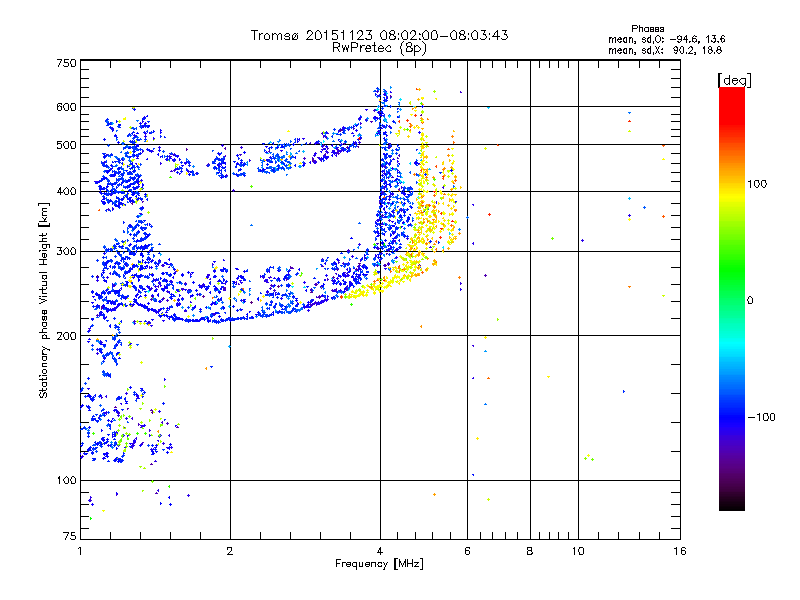This screenshot has width=800, height=600.
Task: Click the 'Frequency [MHz]' axis label
Action: 379,564
